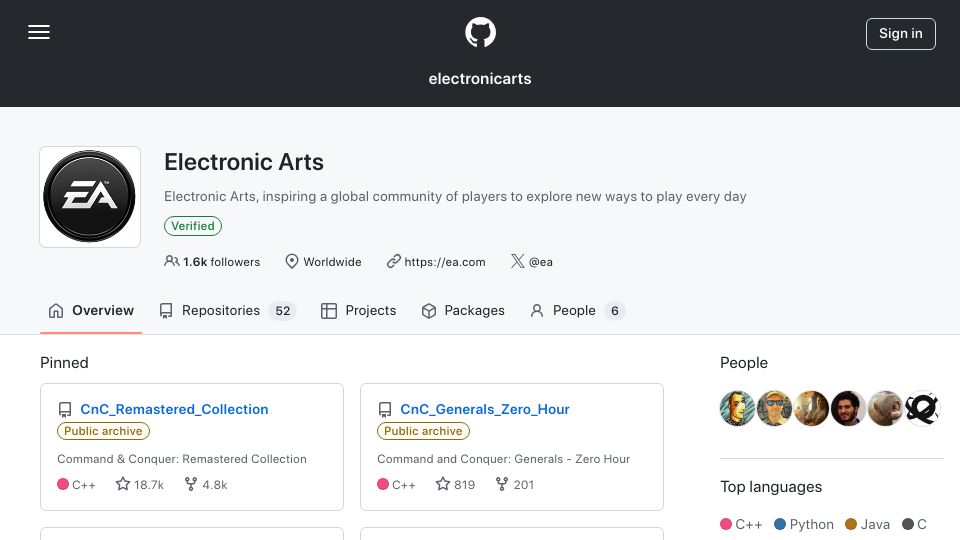The height and width of the screenshot is (540, 960).
Task: Select the Overview tab
Action: click(x=91, y=310)
